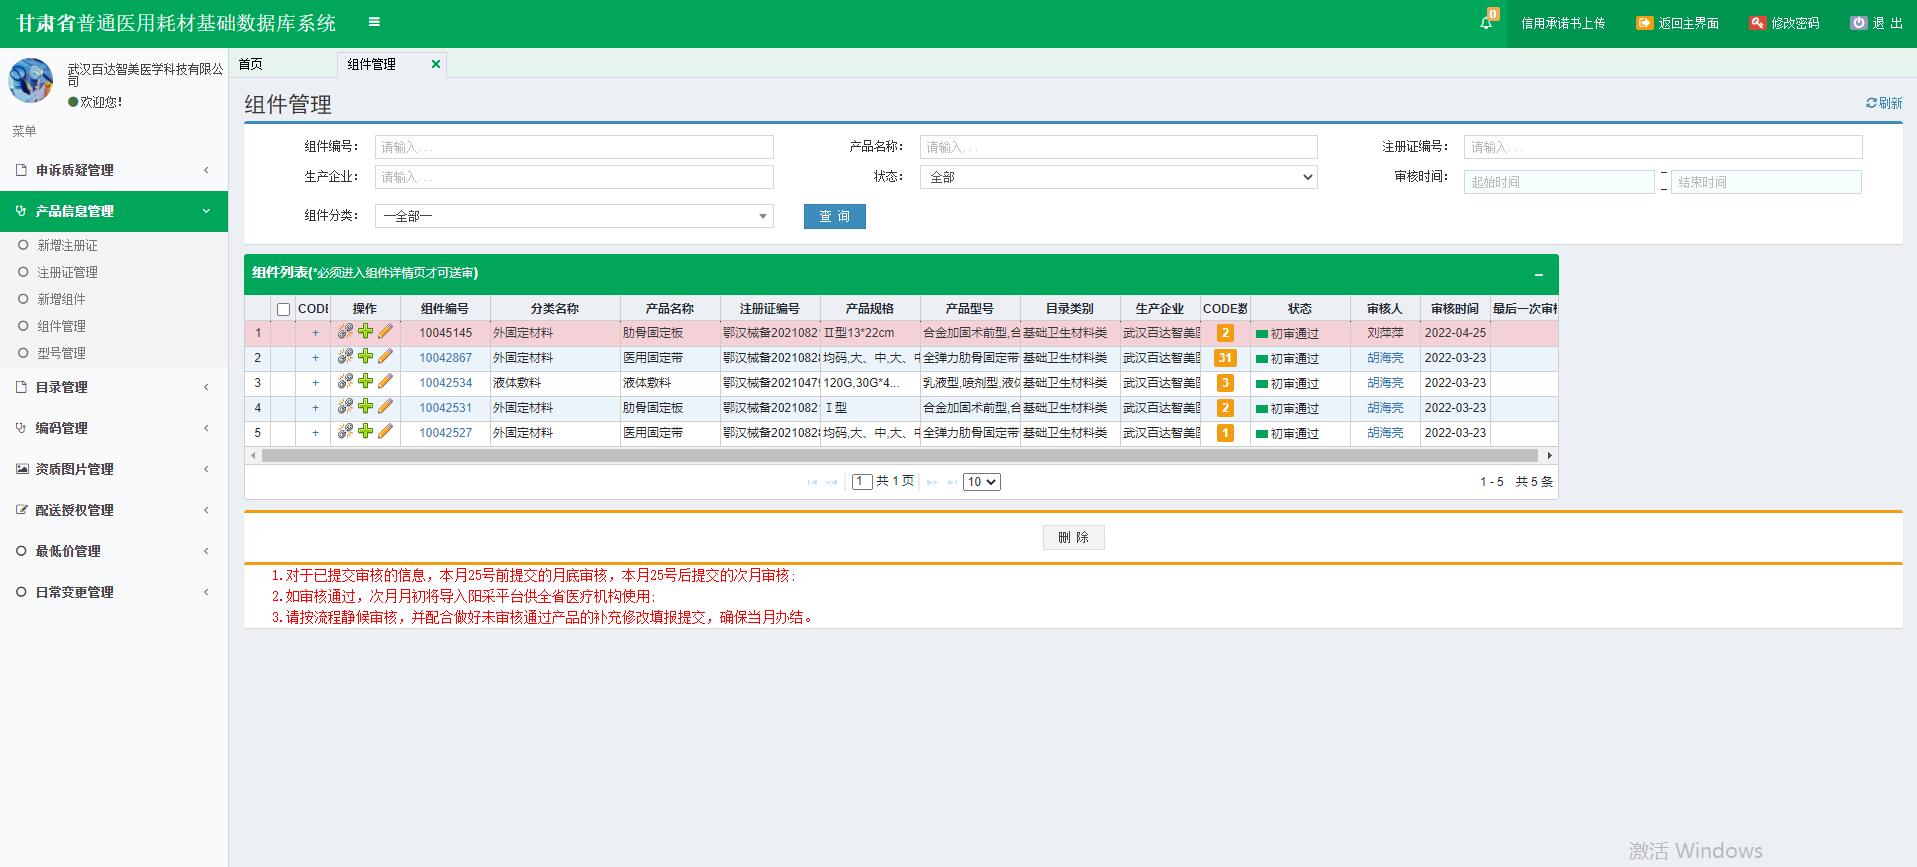This screenshot has height=867, width=1917.
Task: Expand row 4 details with plus sign
Action: [x=315, y=408]
